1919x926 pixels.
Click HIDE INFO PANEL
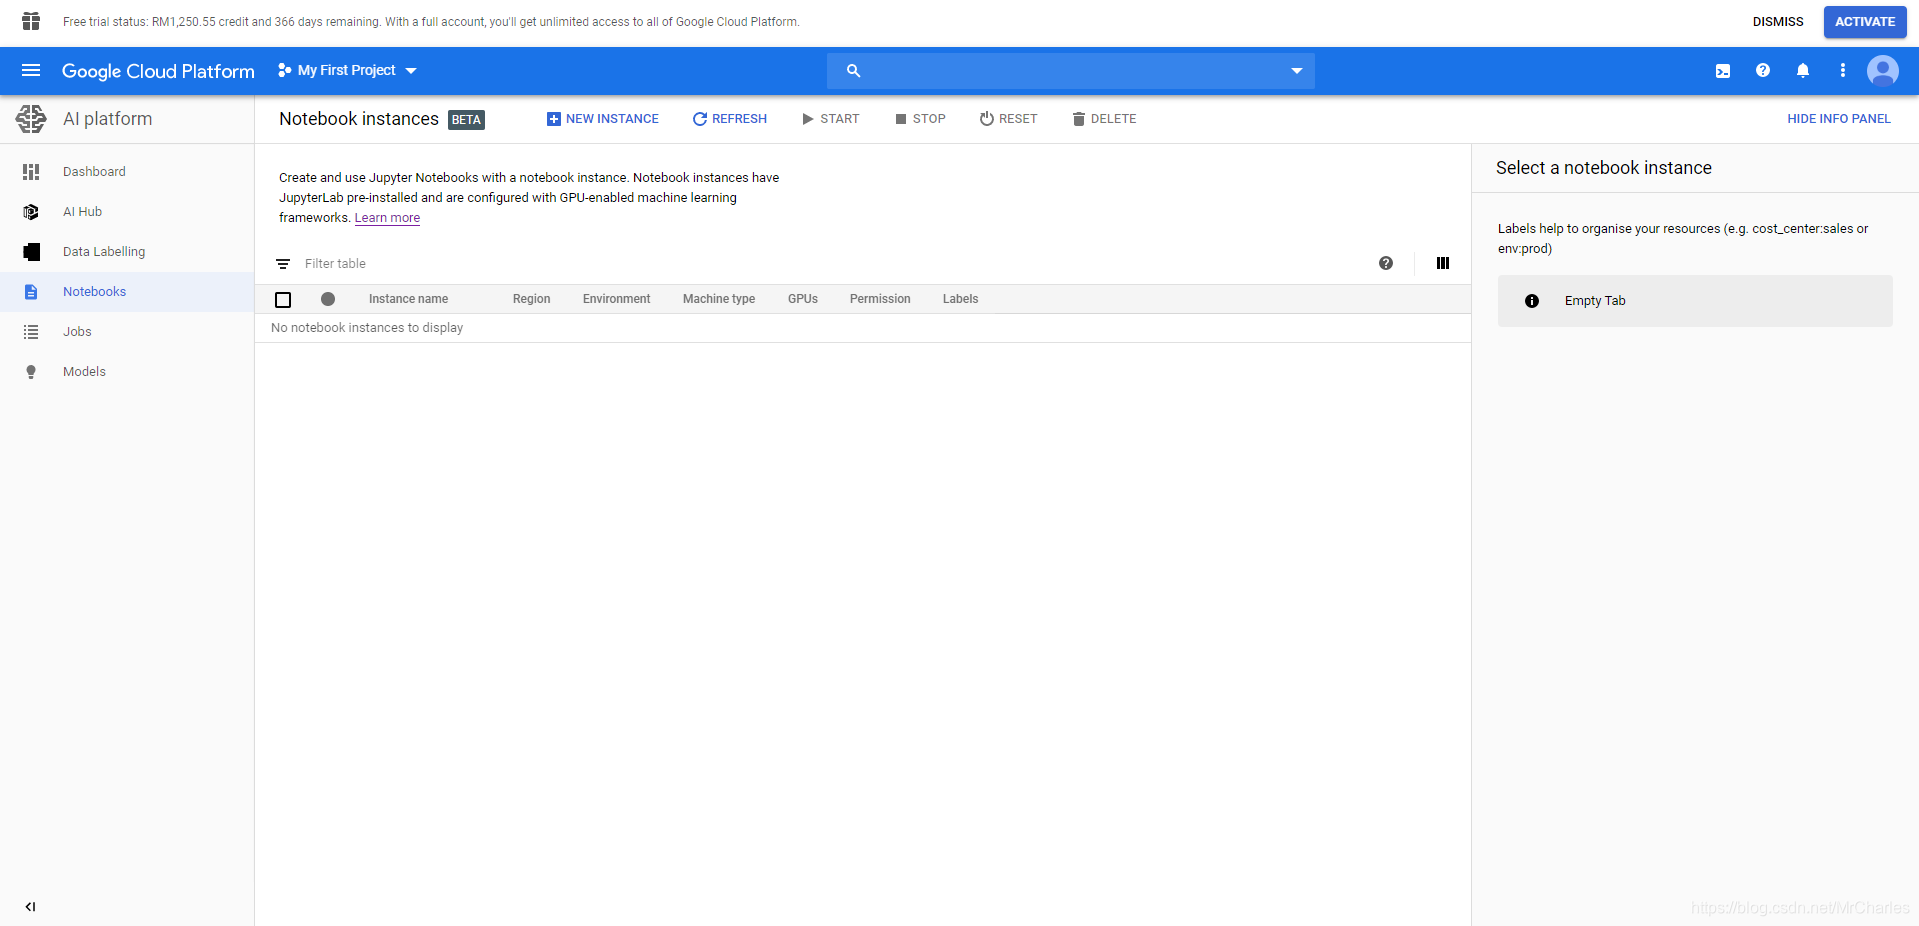[1839, 119]
